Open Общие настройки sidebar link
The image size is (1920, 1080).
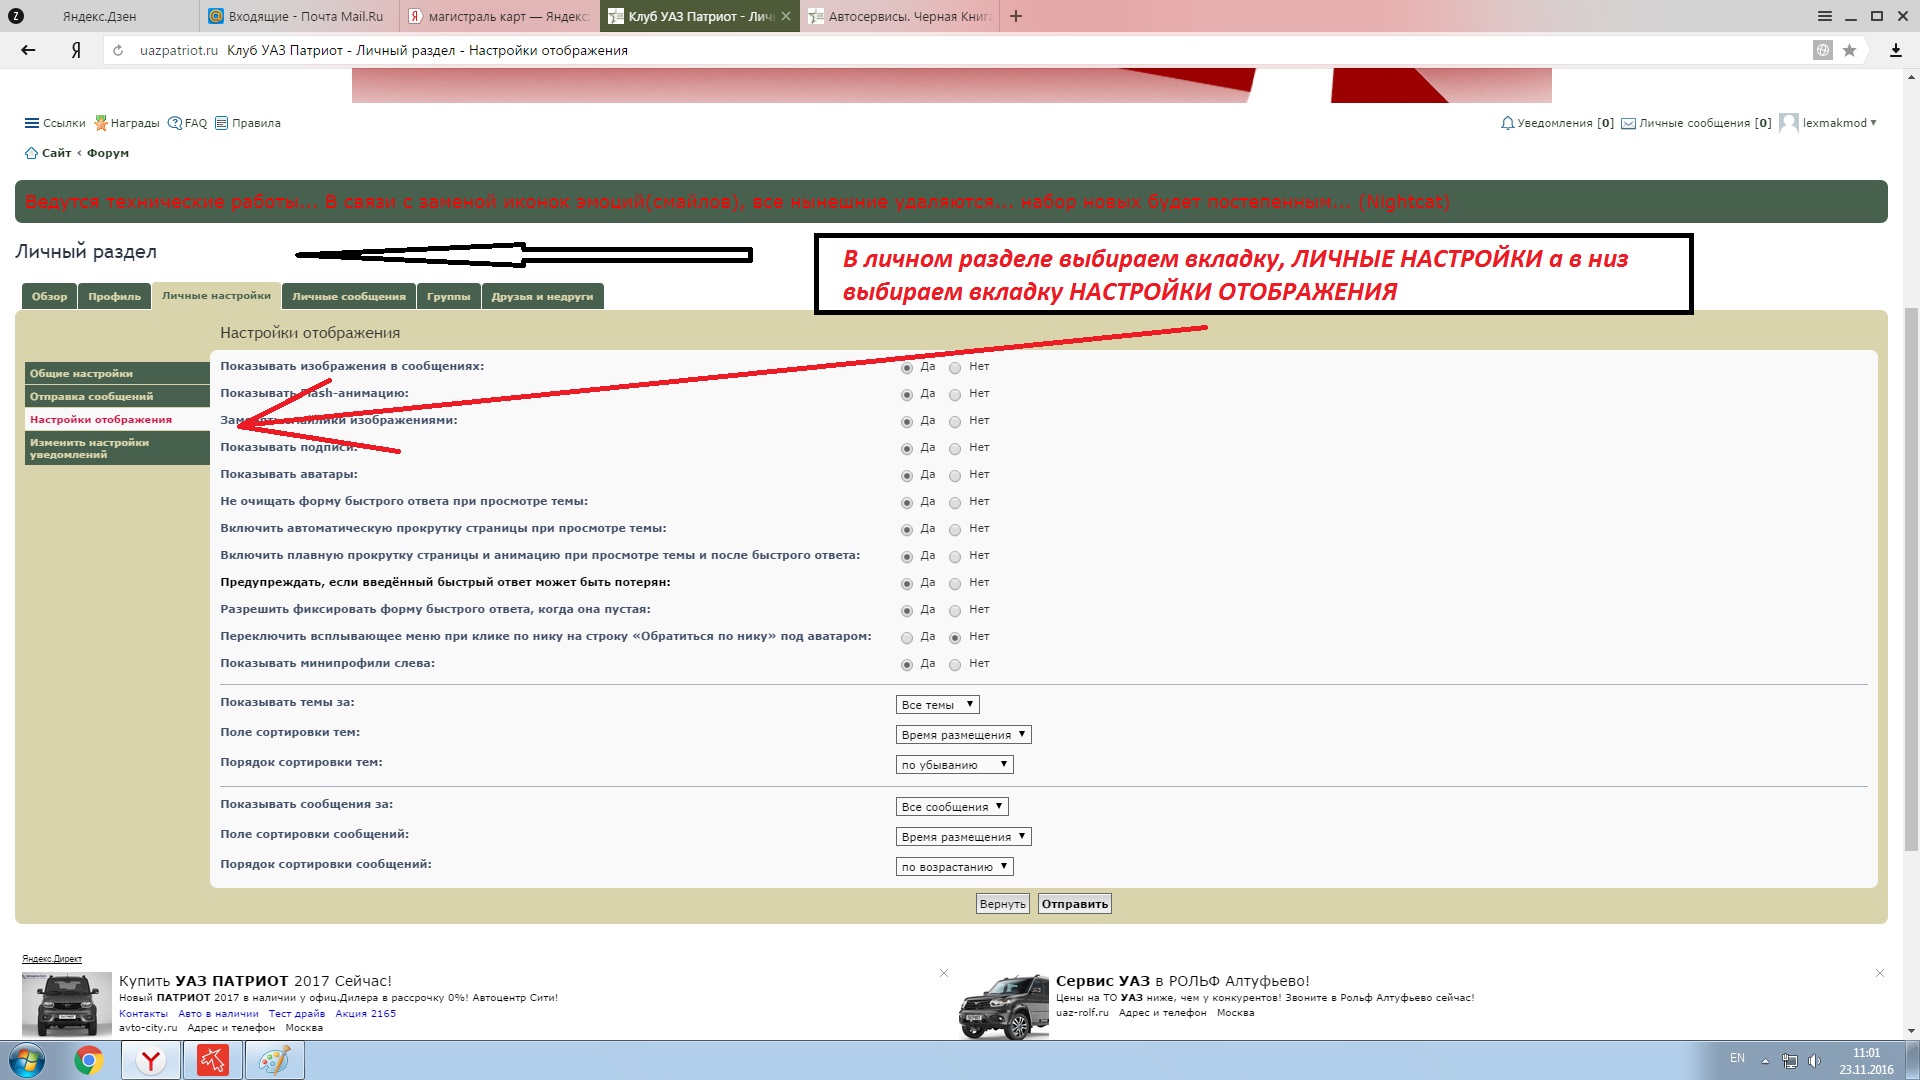coord(81,373)
